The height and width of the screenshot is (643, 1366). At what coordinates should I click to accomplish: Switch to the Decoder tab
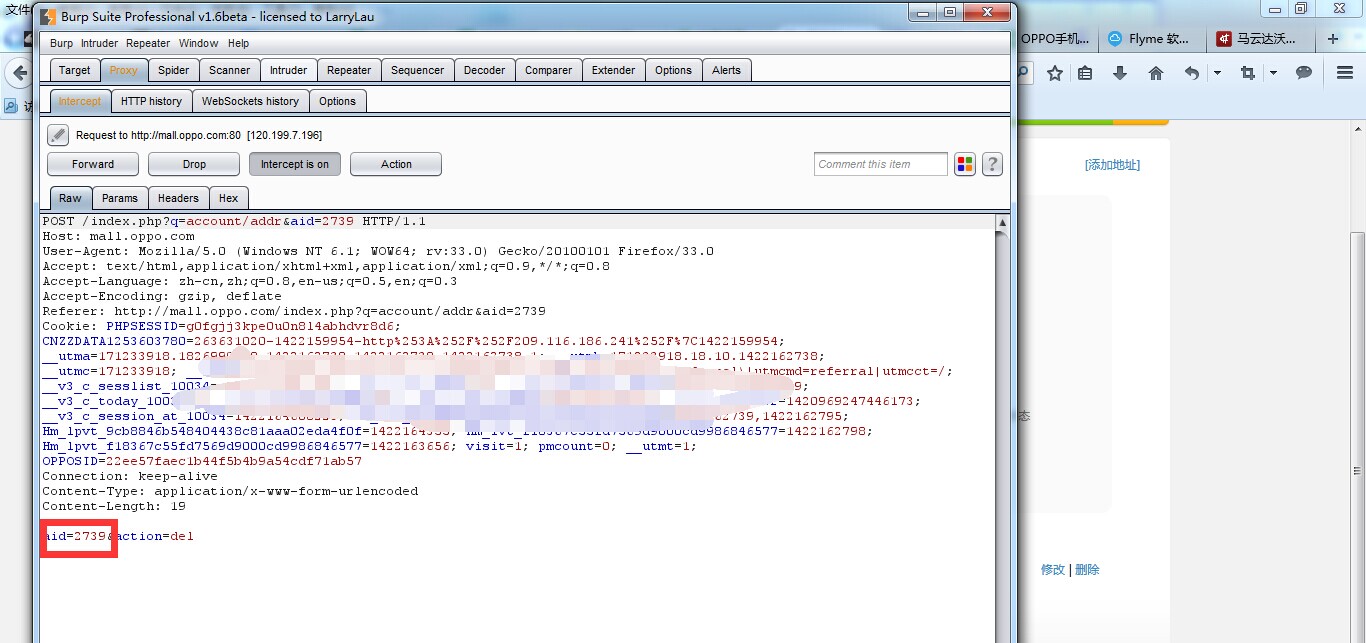coord(485,70)
